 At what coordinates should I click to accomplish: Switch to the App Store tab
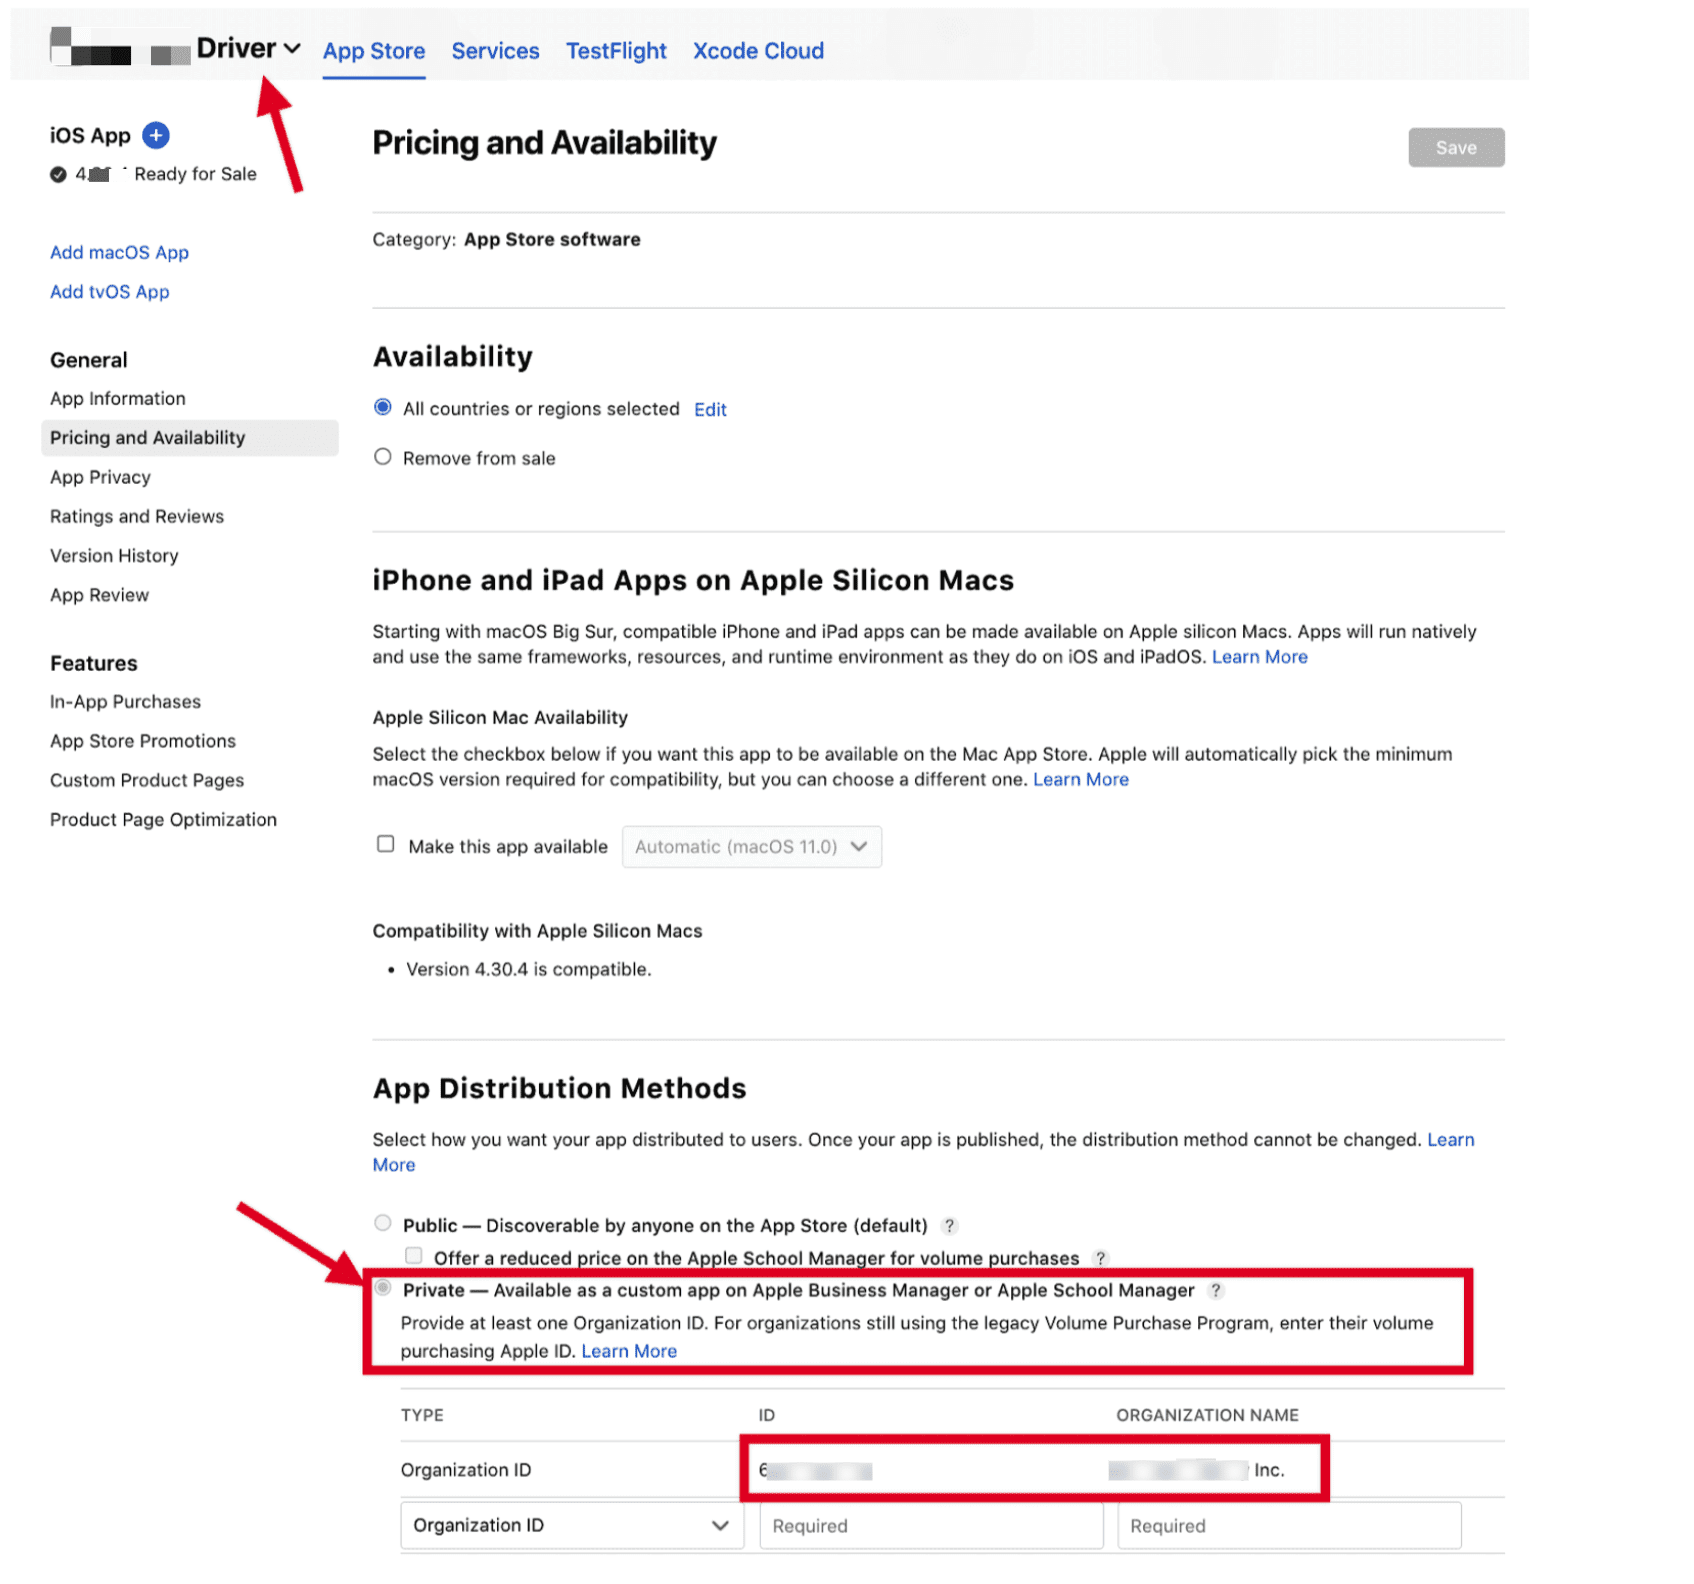coord(374,51)
